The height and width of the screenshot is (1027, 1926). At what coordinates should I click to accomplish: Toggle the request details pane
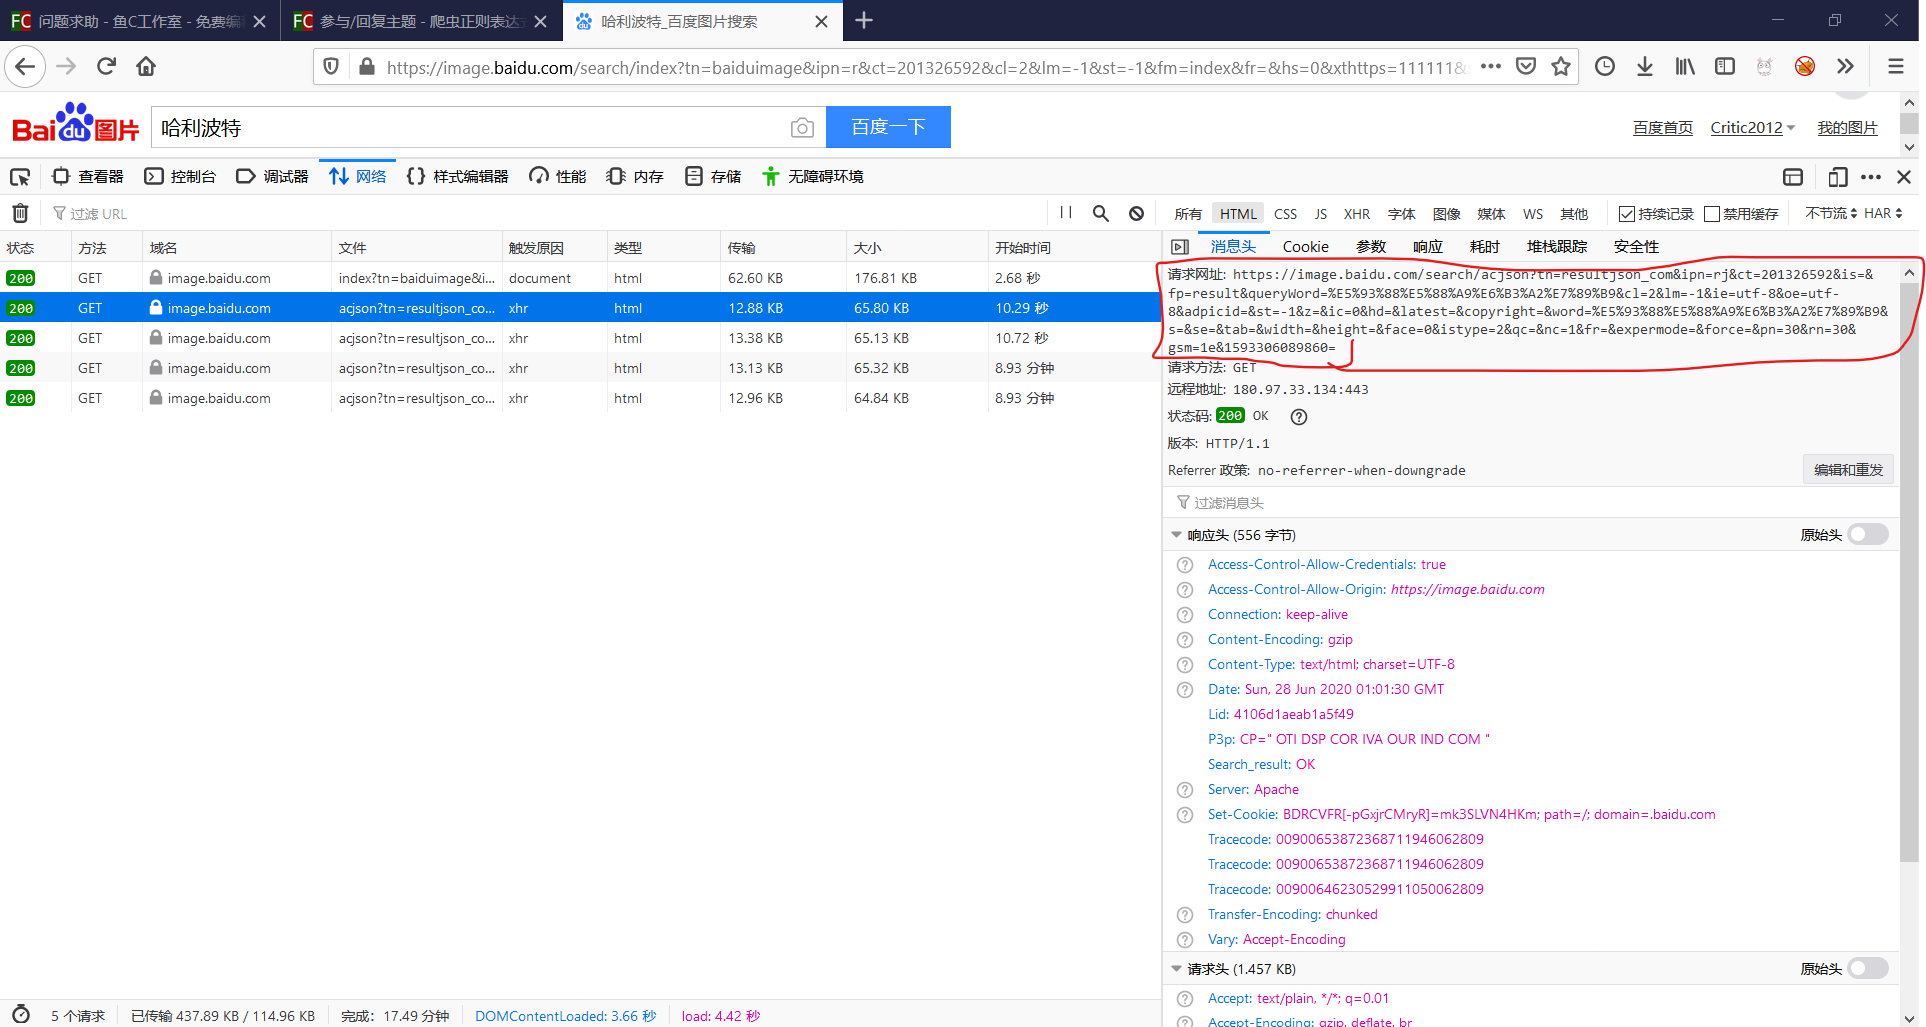(1180, 247)
